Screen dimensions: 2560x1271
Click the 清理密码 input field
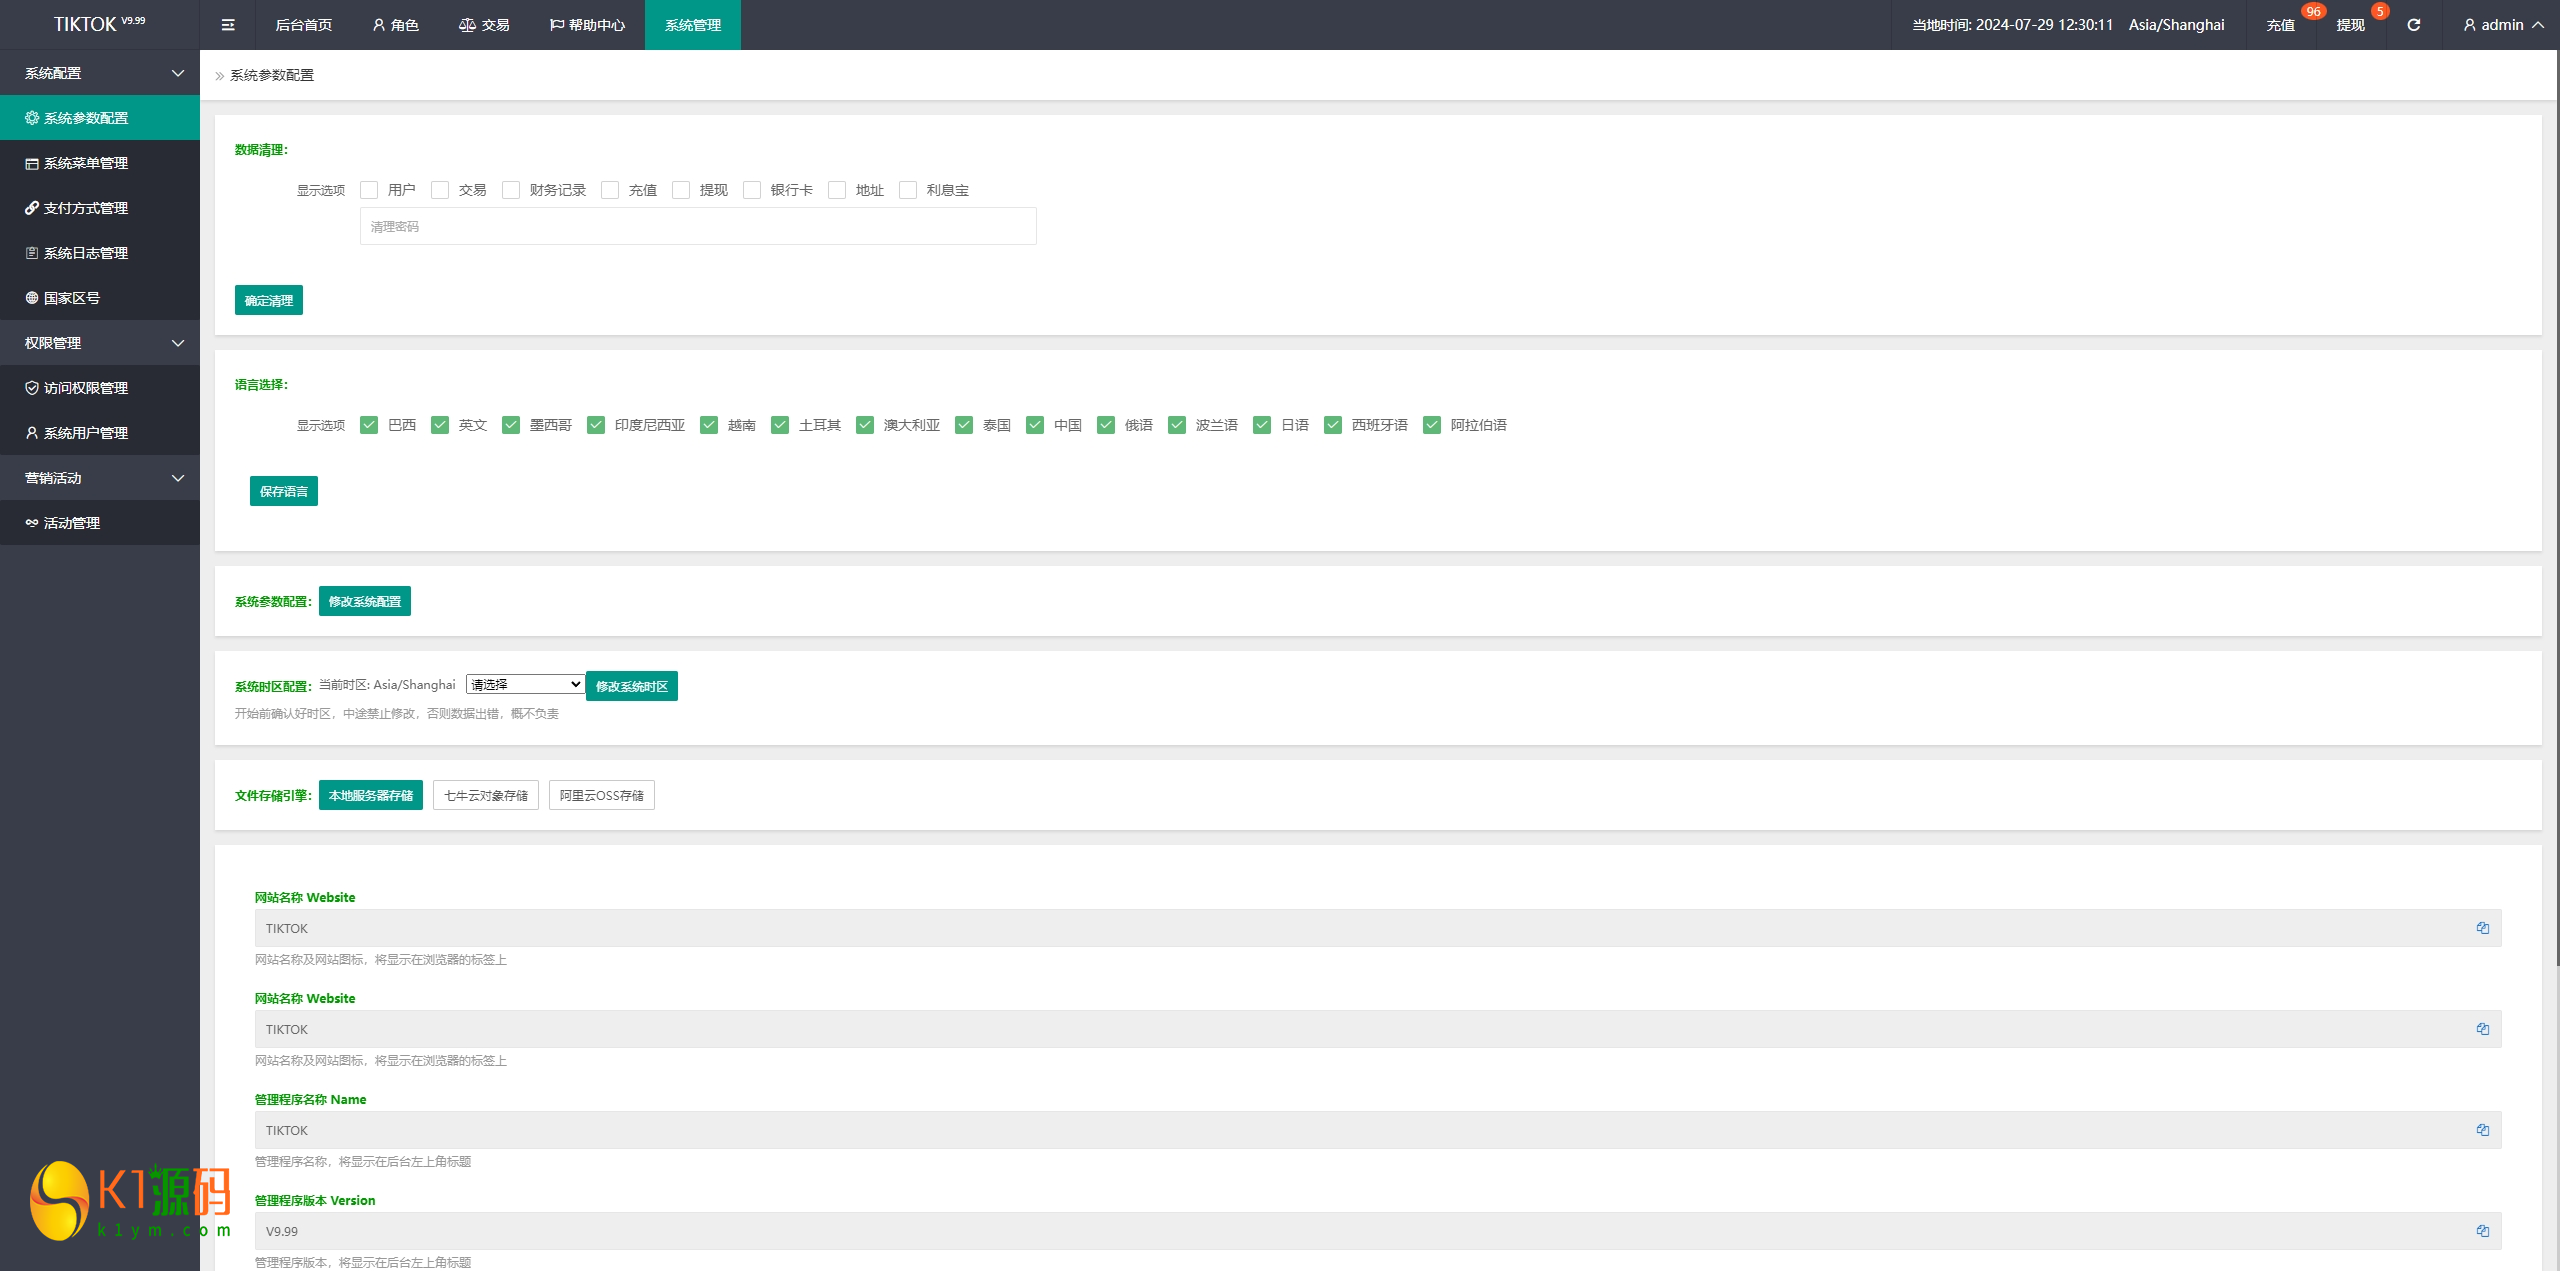tap(697, 227)
